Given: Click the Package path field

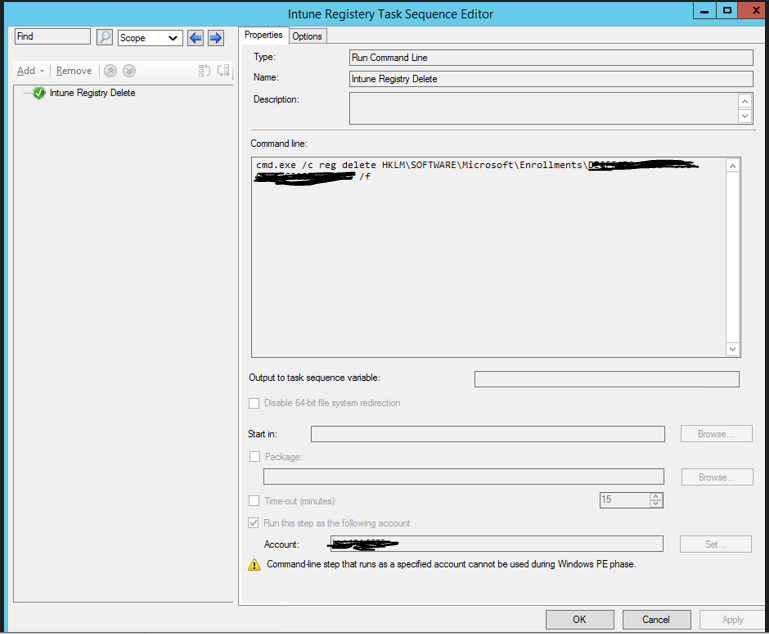Looking at the screenshot, I should point(463,477).
